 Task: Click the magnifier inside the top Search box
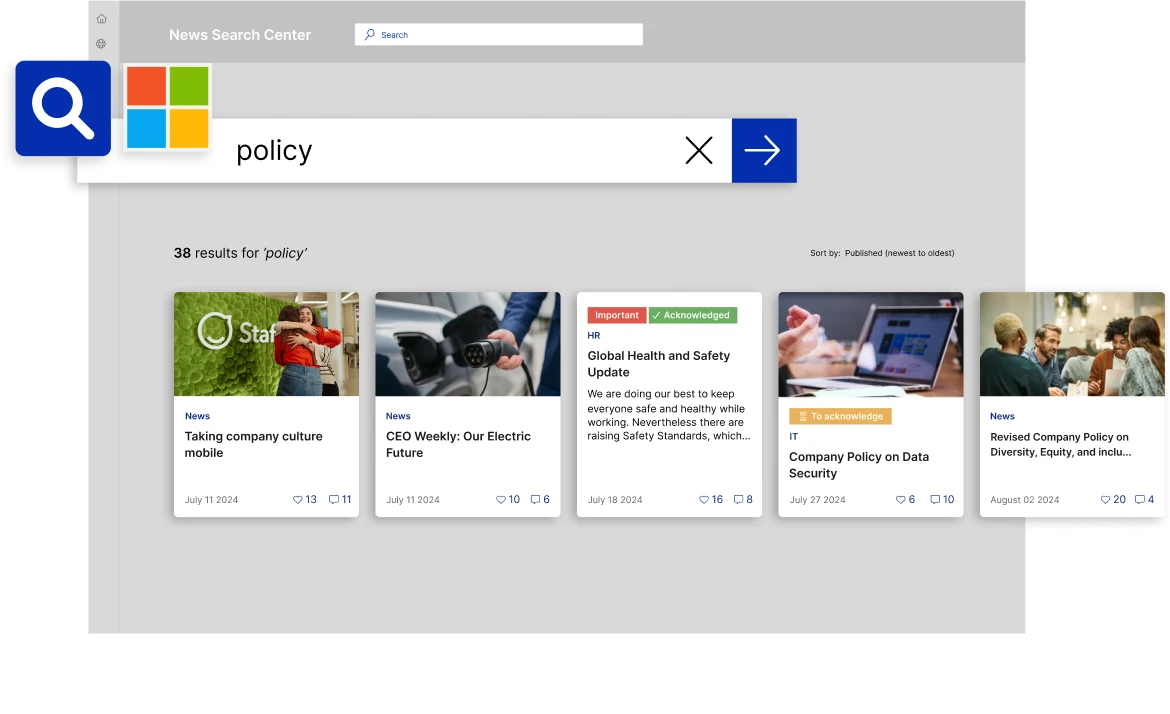(369, 34)
